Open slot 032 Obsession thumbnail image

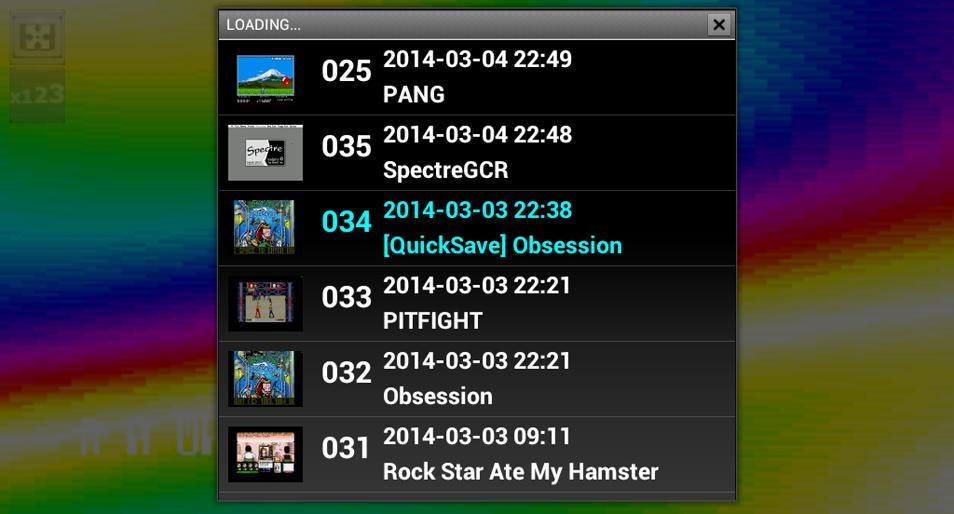[265, 379]
